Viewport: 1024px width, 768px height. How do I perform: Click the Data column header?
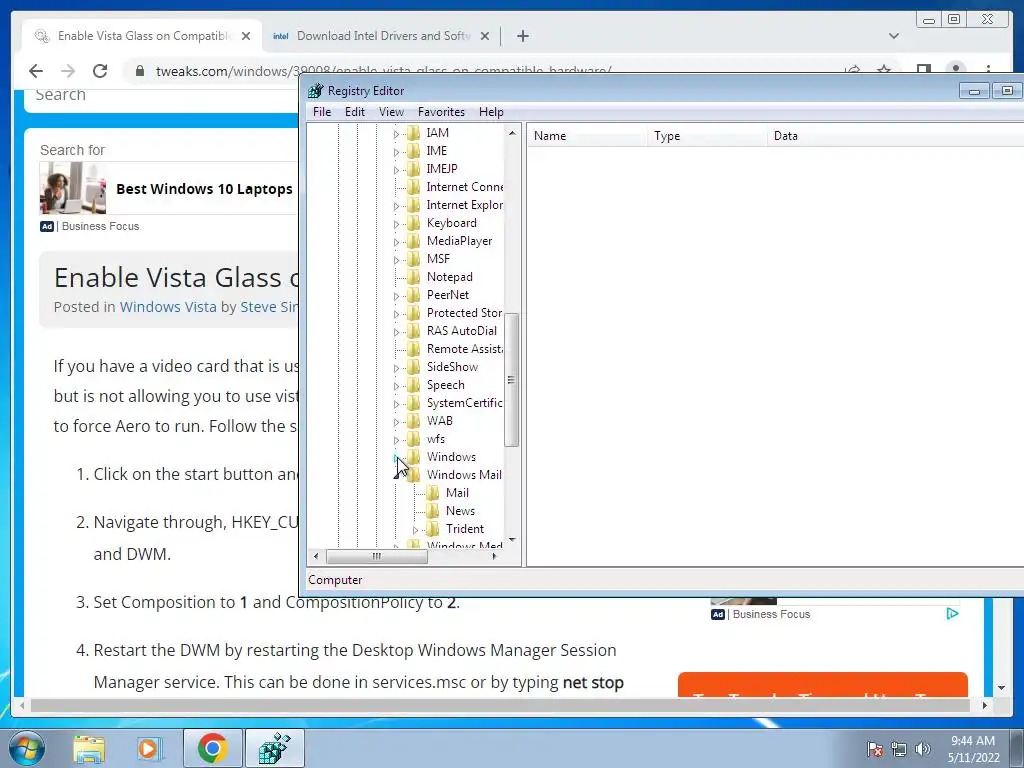(x=895, y=136)
